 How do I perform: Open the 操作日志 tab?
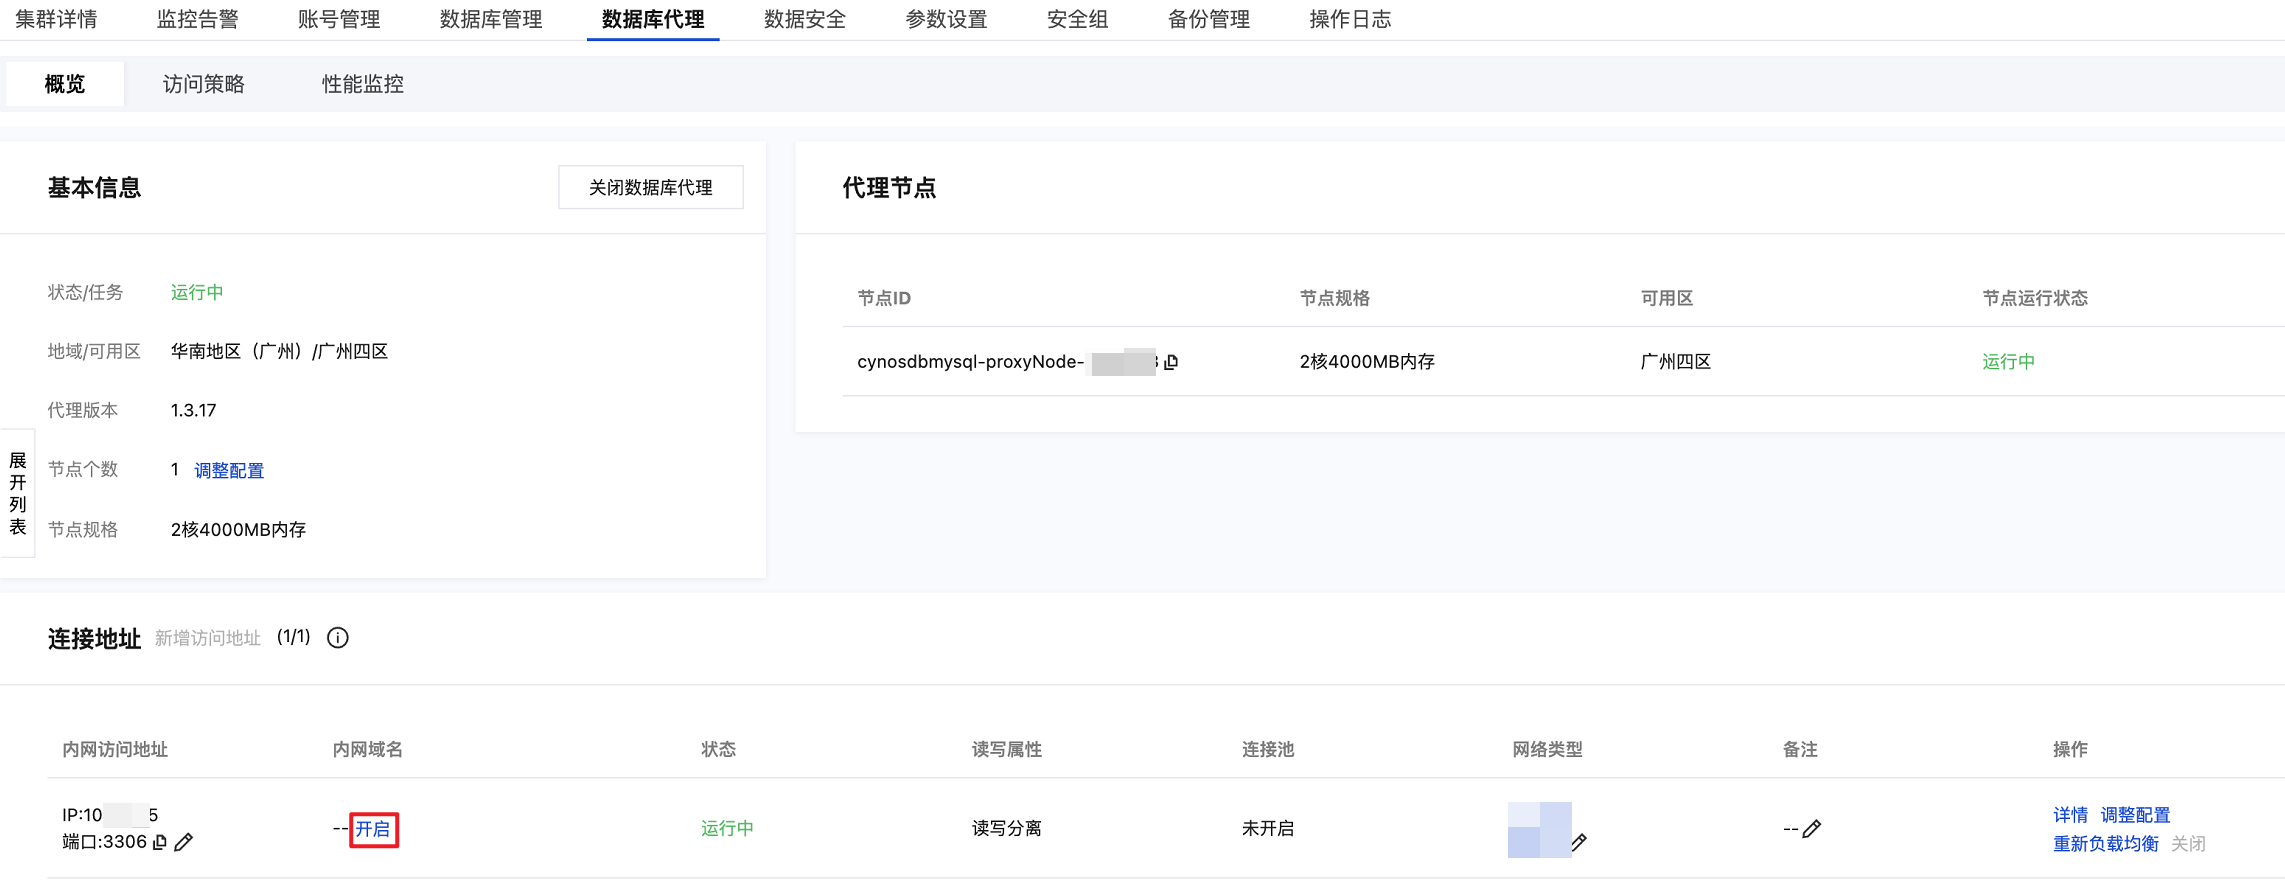(1350, 19)
